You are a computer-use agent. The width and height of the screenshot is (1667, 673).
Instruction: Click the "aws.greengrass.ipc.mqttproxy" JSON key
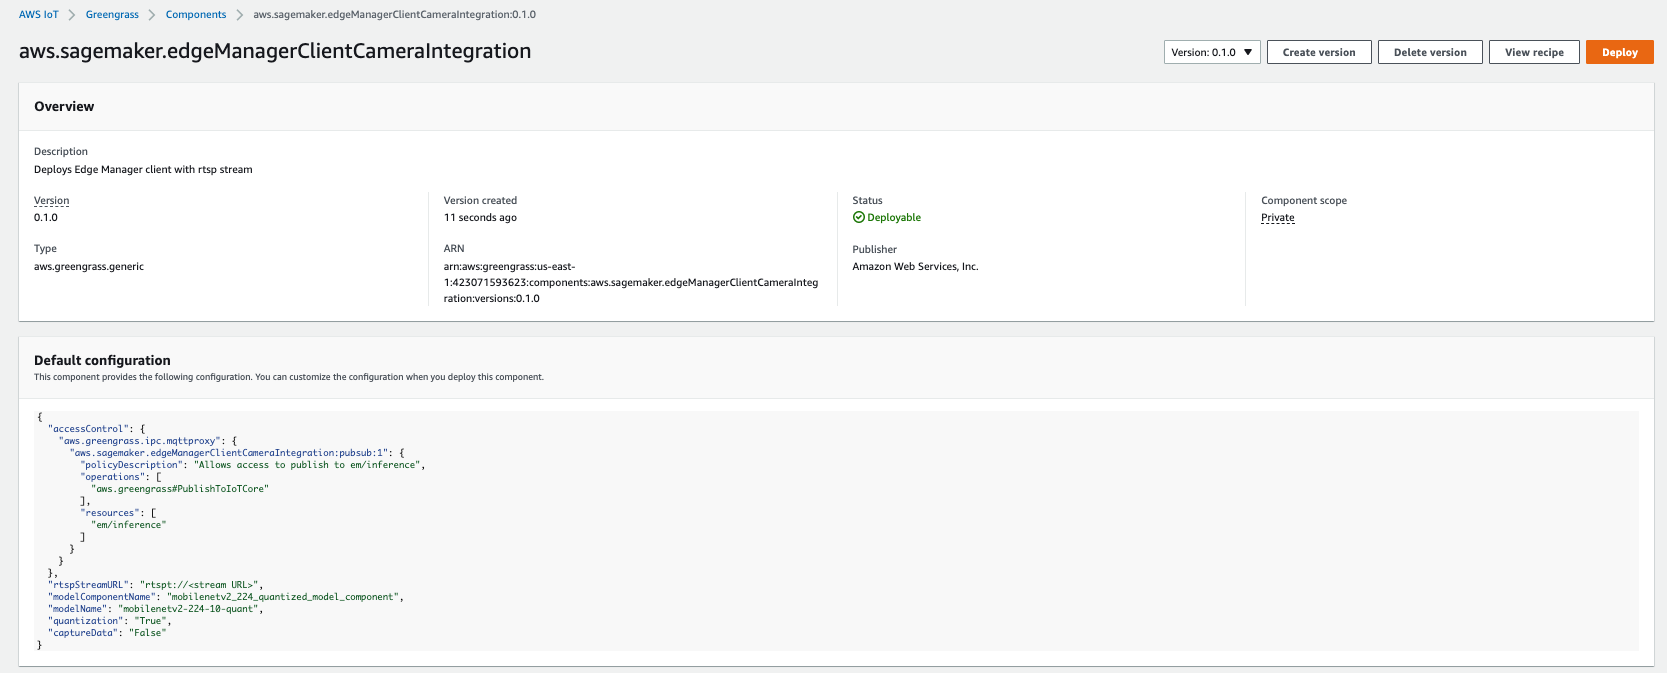point(140,441)
